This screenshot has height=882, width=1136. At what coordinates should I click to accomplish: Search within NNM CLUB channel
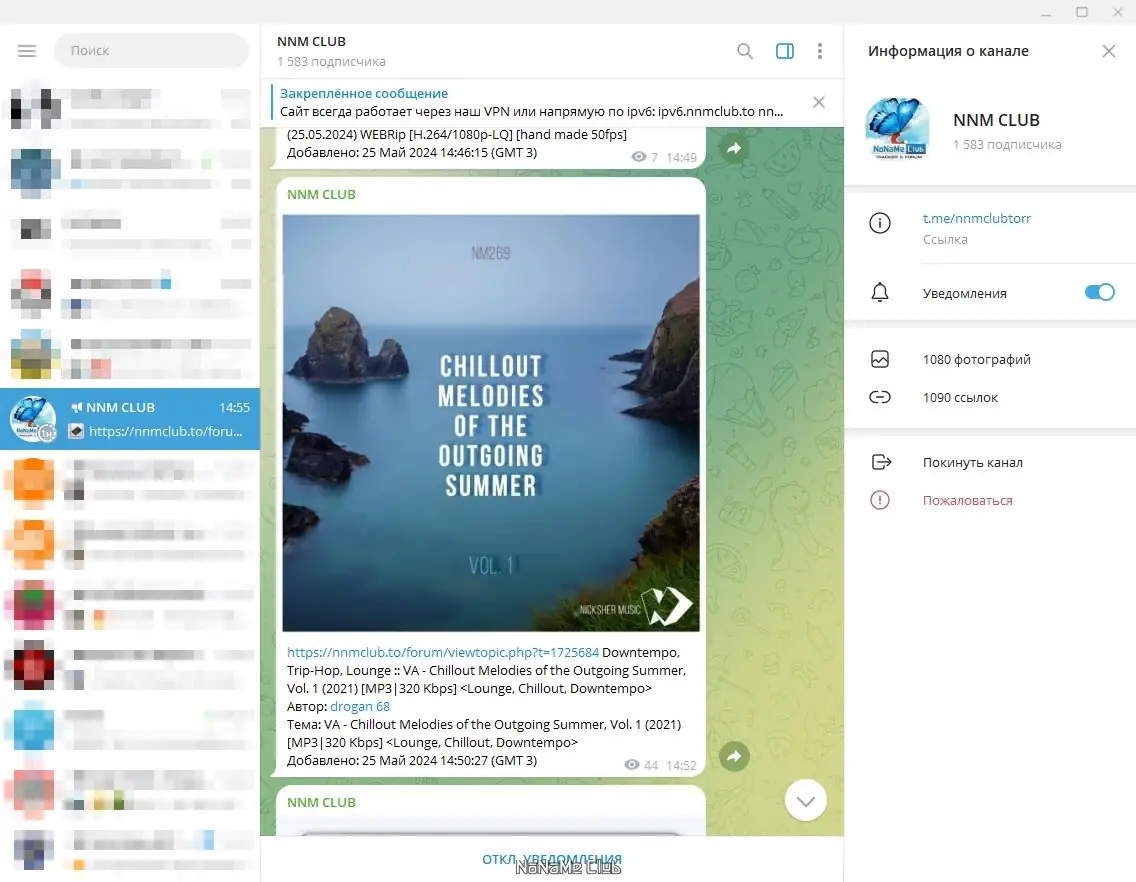[745, 51]
